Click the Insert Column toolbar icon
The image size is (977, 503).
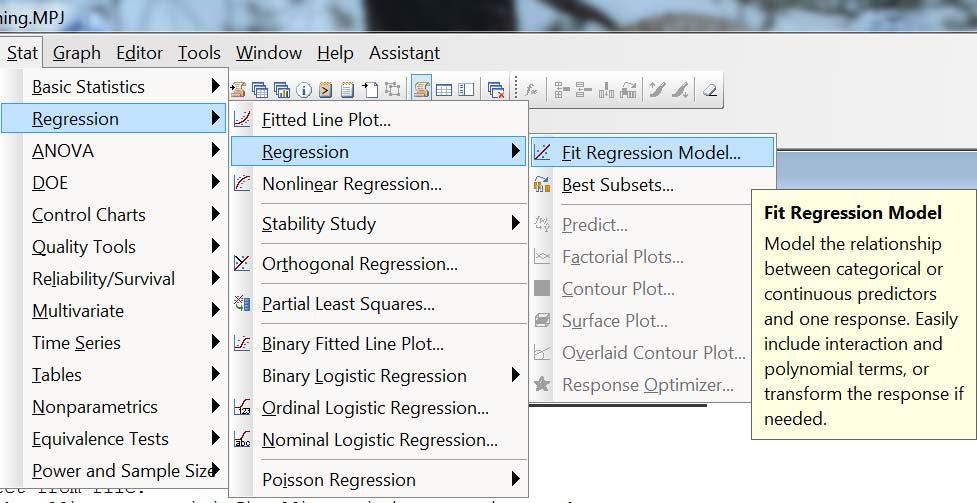(606, 90)
